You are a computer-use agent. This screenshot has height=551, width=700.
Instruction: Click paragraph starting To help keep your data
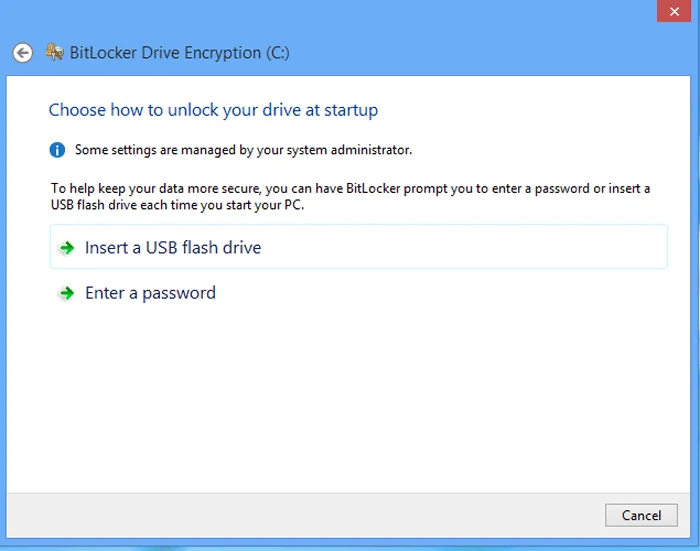(350, 196)
